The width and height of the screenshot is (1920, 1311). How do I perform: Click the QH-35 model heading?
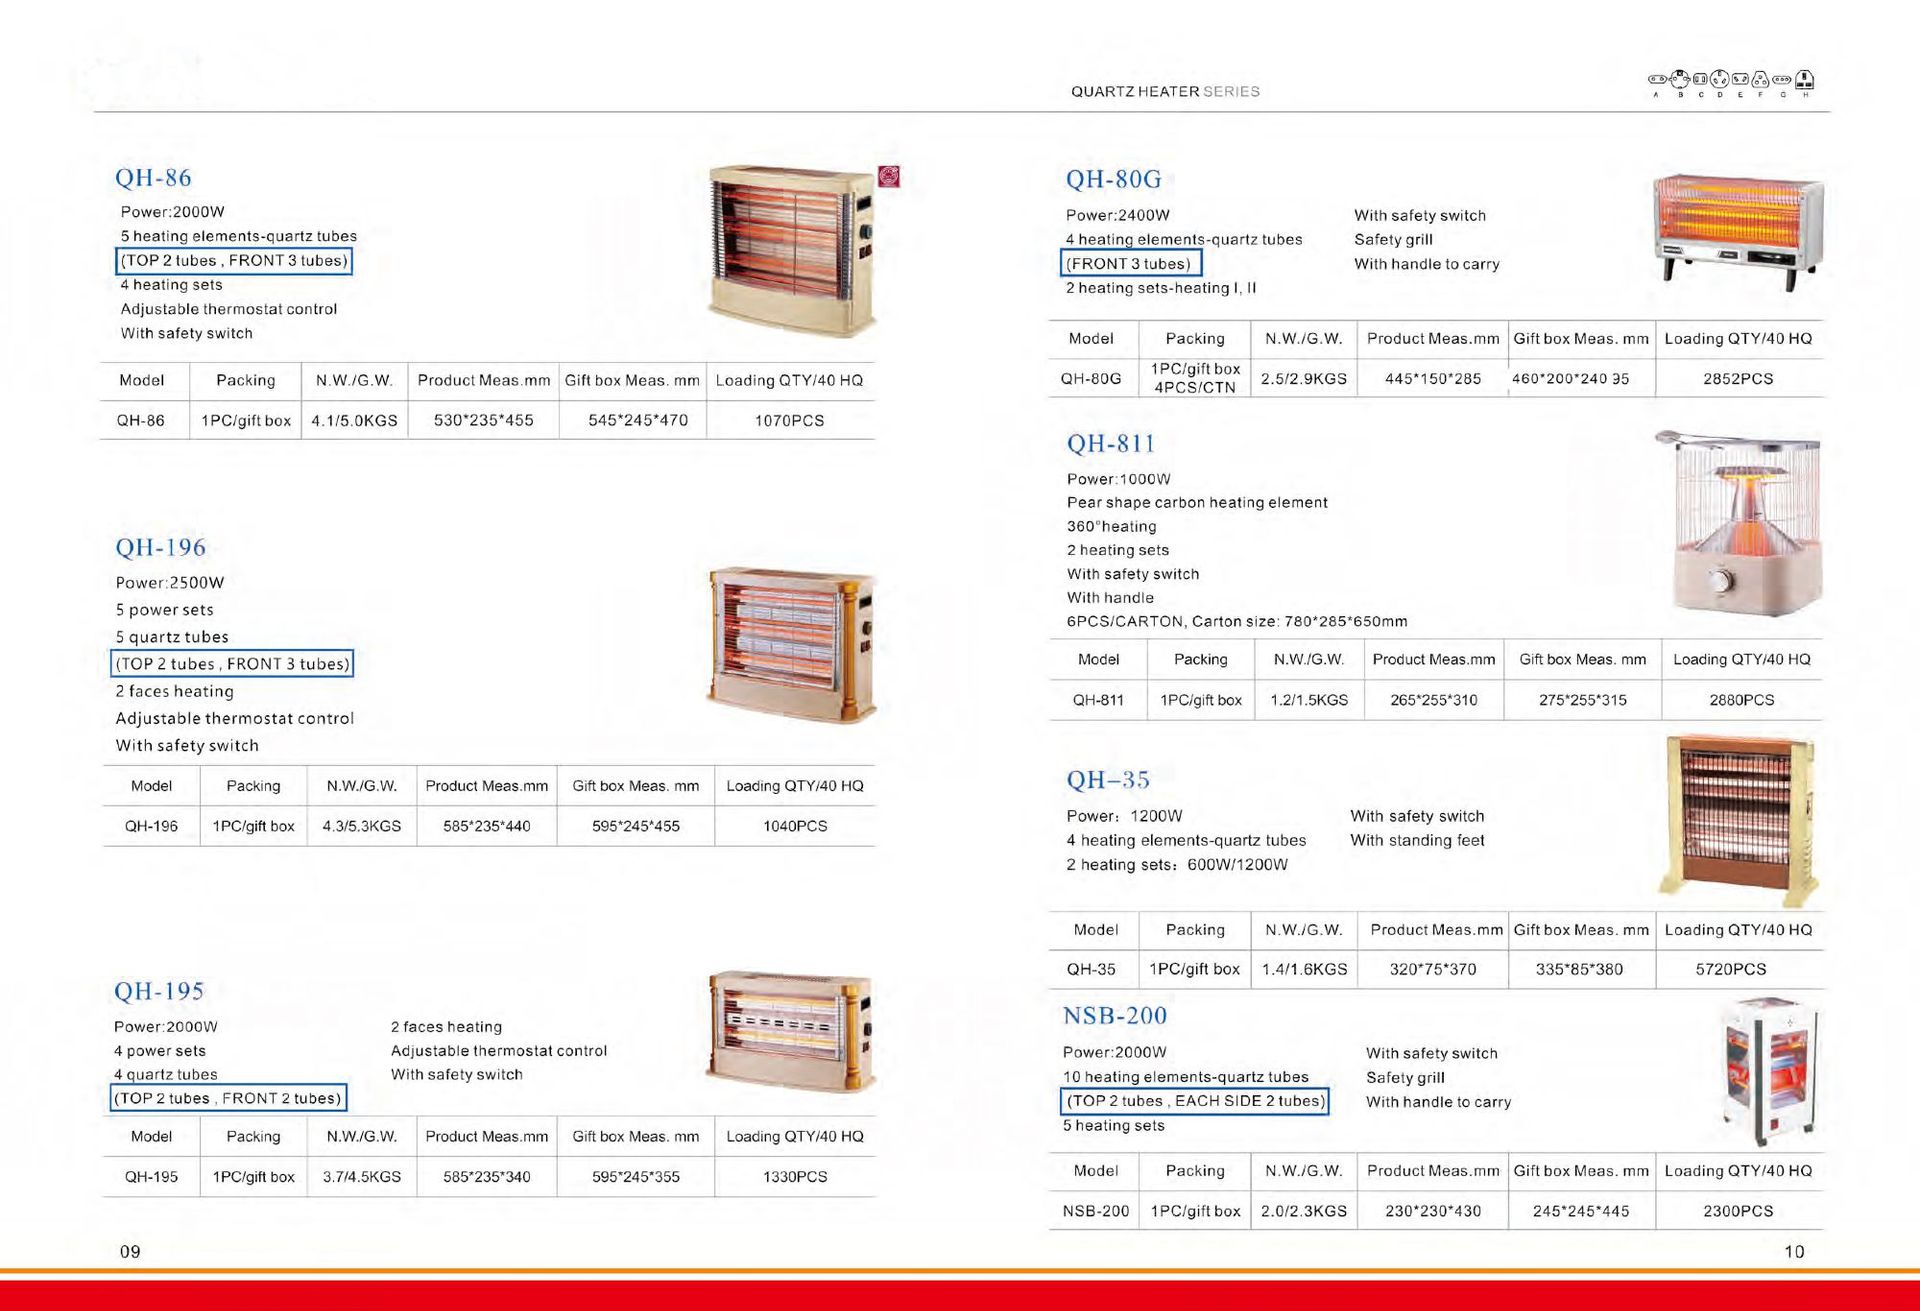click(1108, 779)
